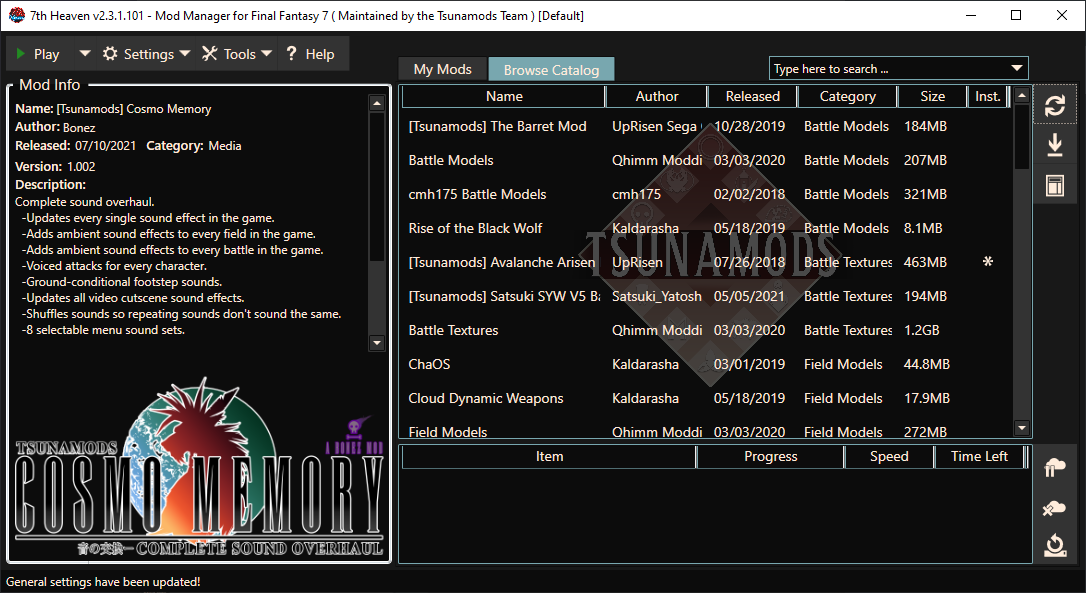This screenshot has height=593, width=1086.
Task: Select the Battle Models mod by Qhimm
Action: [x=706, y=160]
